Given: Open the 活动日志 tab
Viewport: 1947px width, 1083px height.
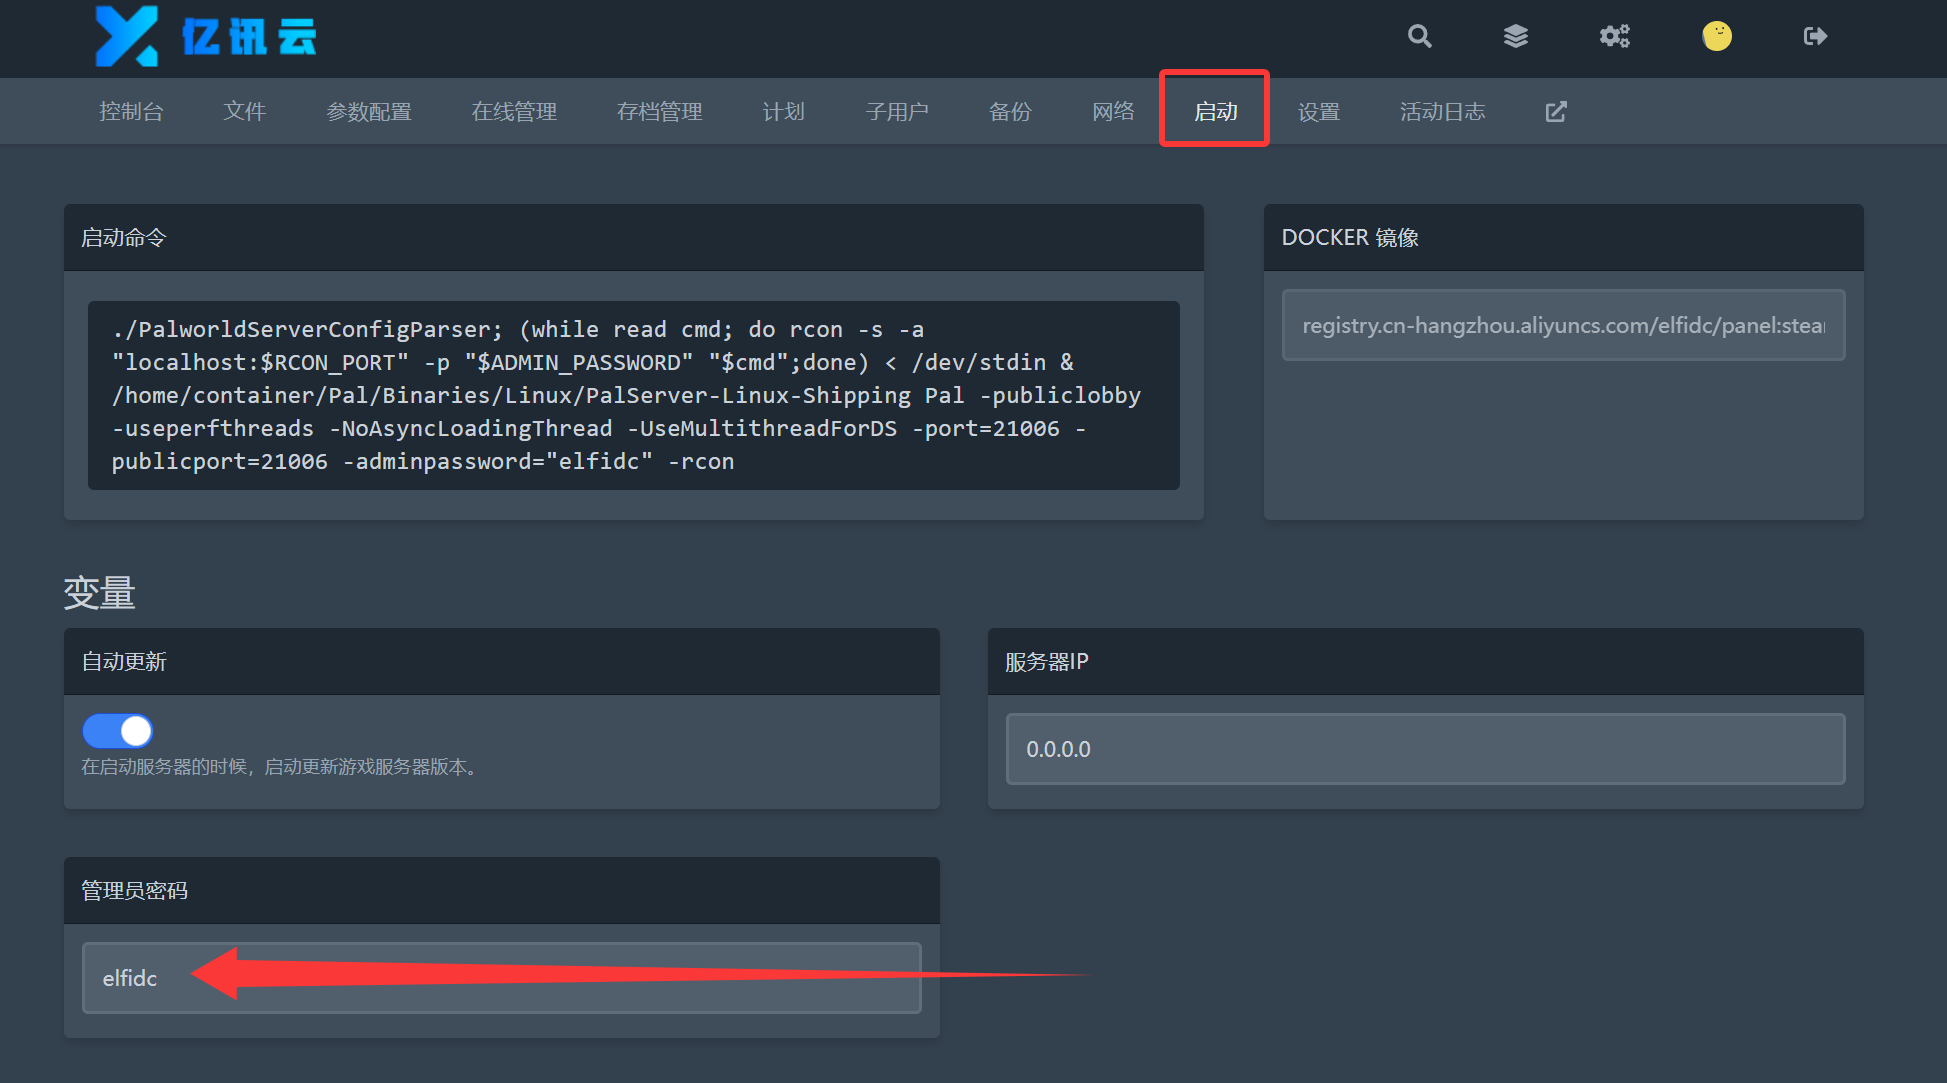Looking at the screenshot, I should click(1442, 111).
